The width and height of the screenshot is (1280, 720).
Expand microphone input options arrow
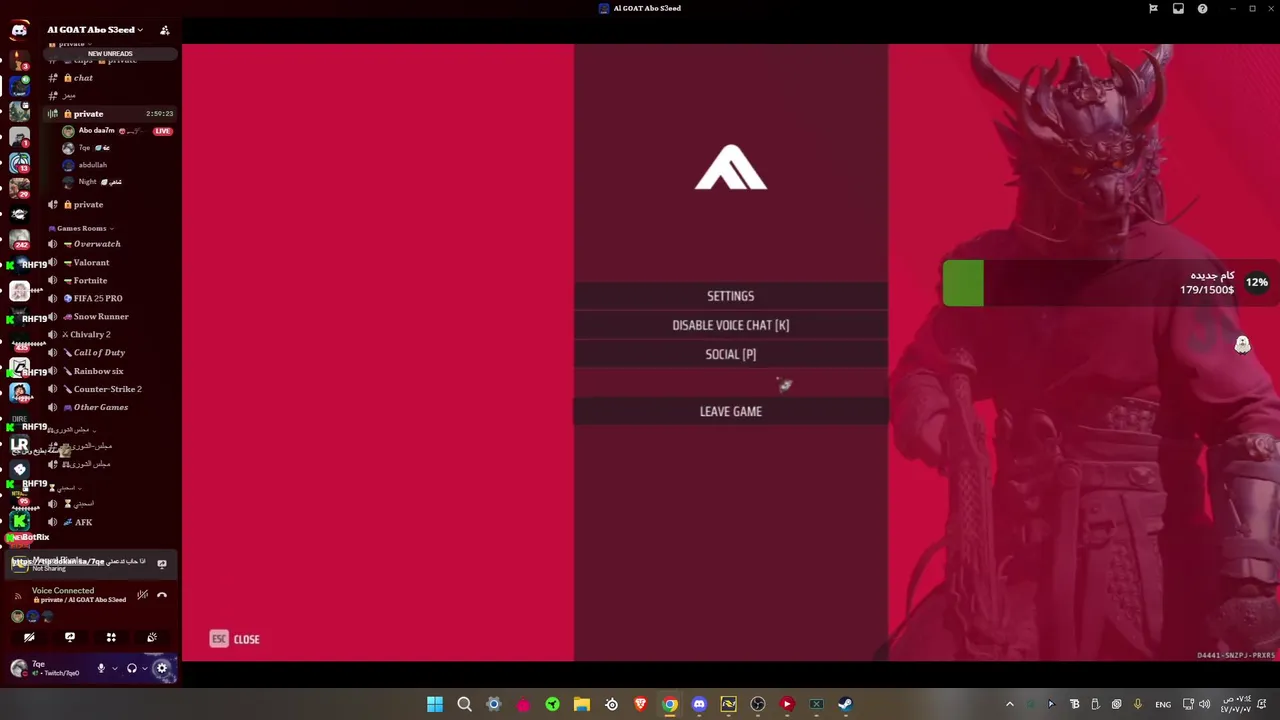click(114, 668)
